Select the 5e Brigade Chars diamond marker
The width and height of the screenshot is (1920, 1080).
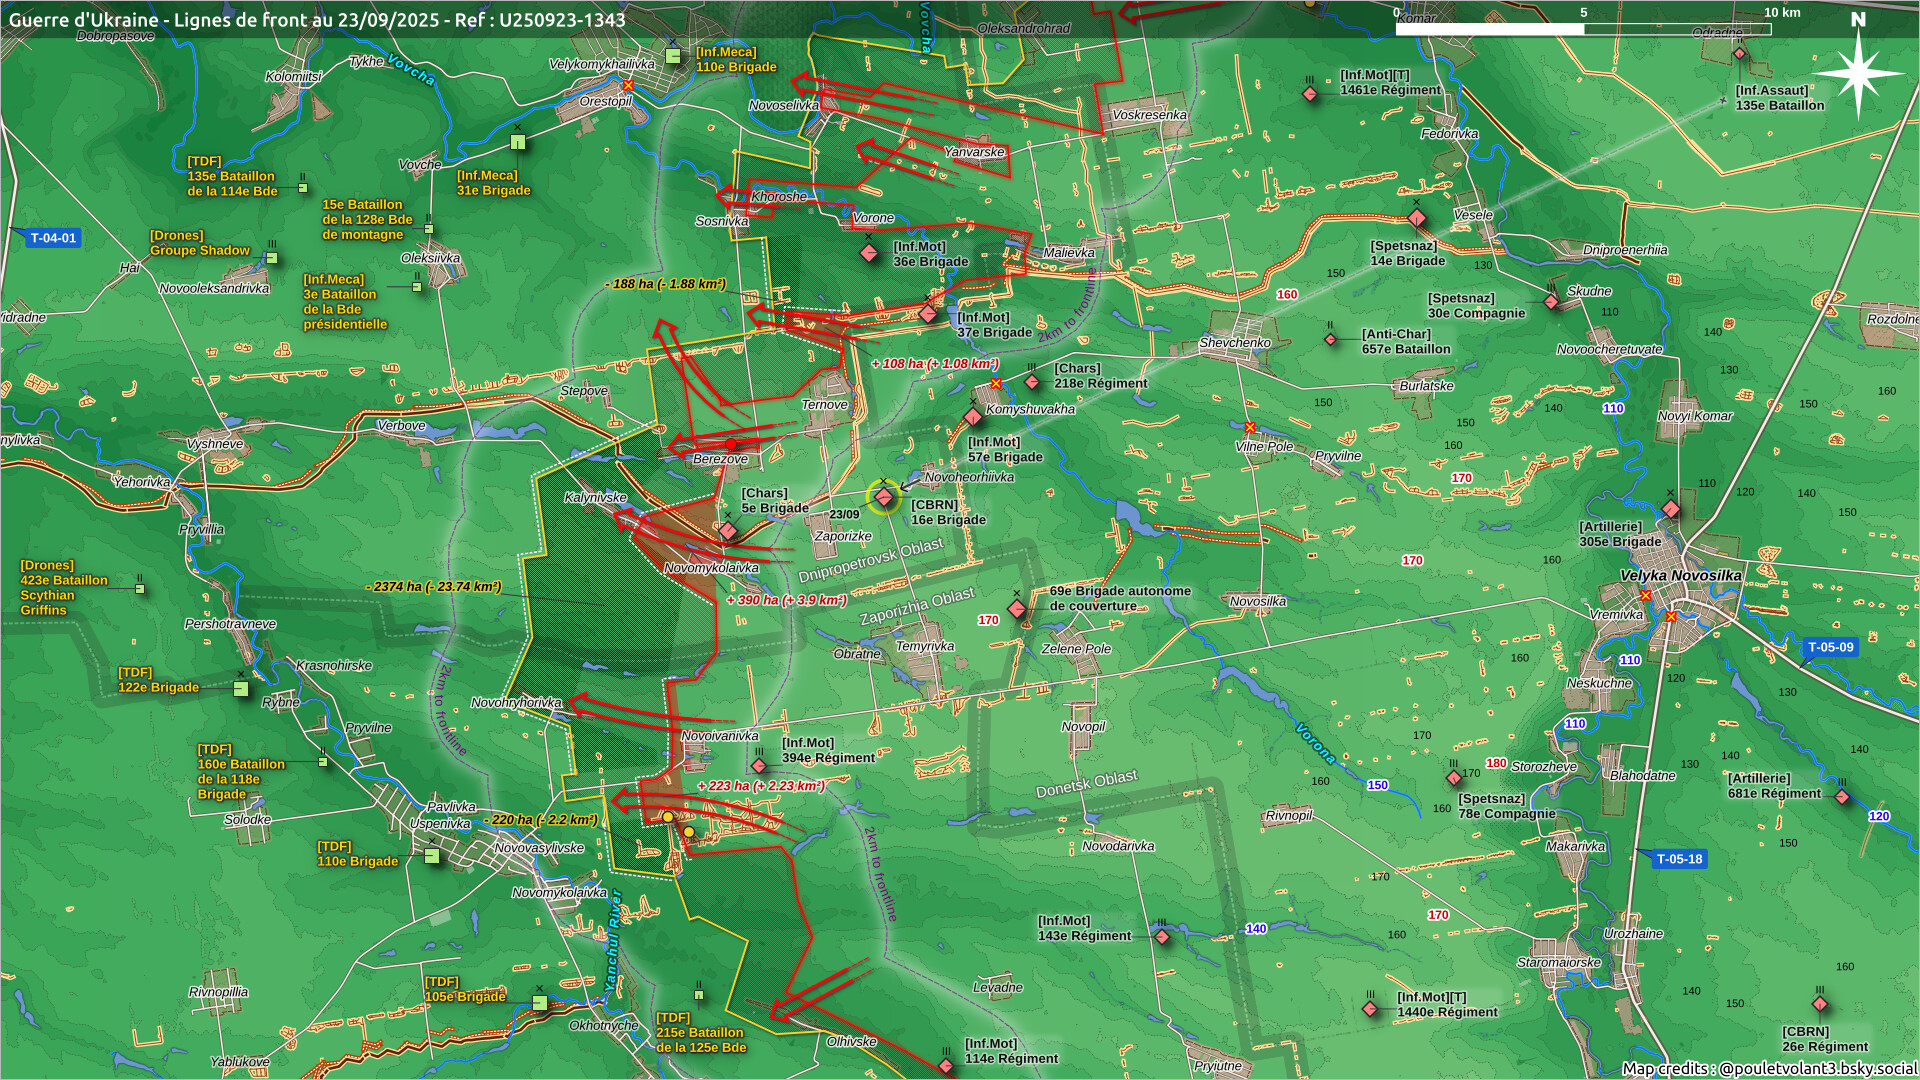click(728, 530)
